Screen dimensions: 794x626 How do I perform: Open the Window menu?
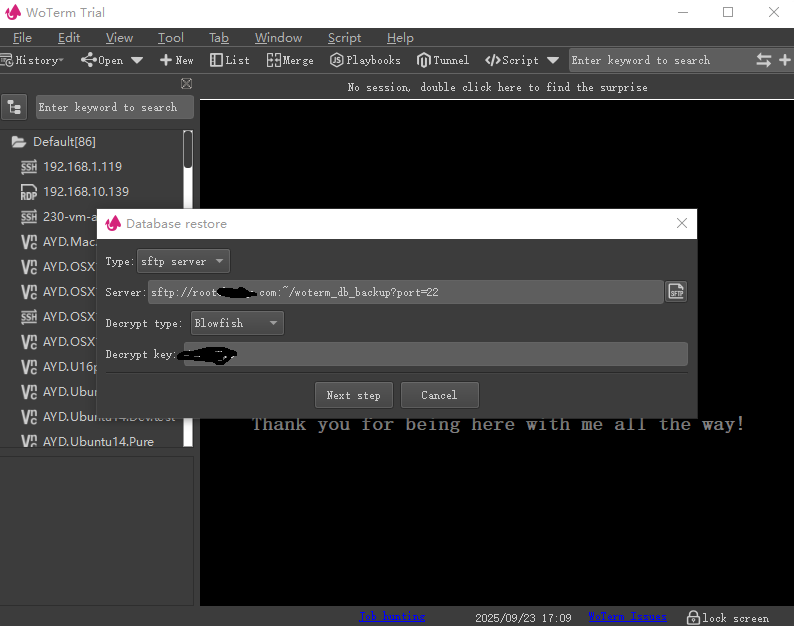tap(278, 37)
